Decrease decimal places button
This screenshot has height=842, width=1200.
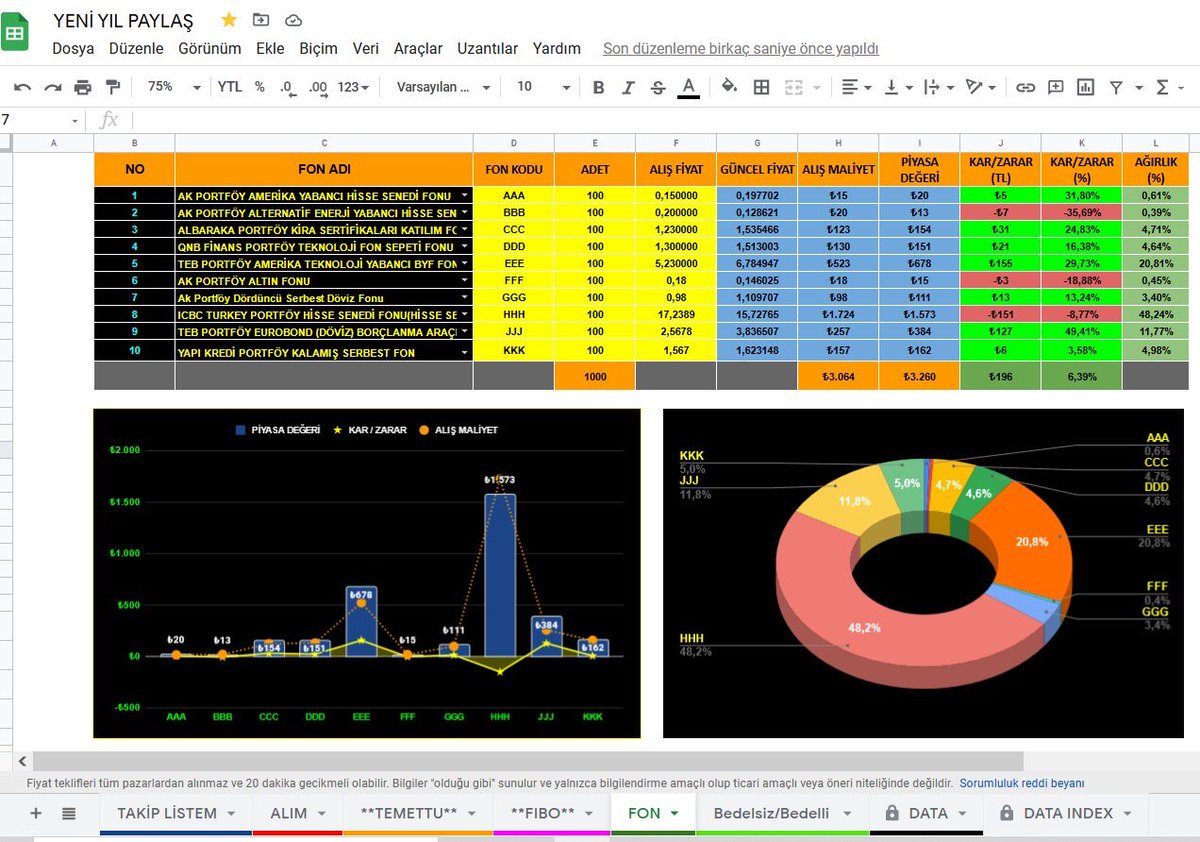tap(288, 87)
